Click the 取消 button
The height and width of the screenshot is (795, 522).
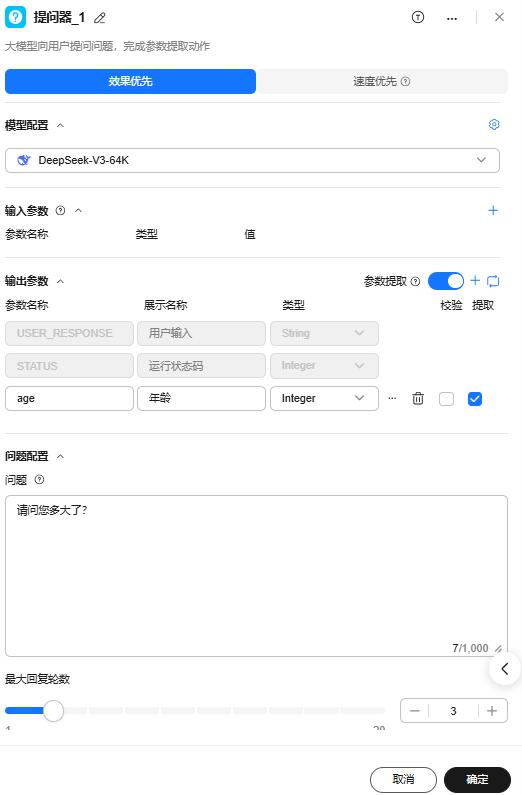(403, 779)
